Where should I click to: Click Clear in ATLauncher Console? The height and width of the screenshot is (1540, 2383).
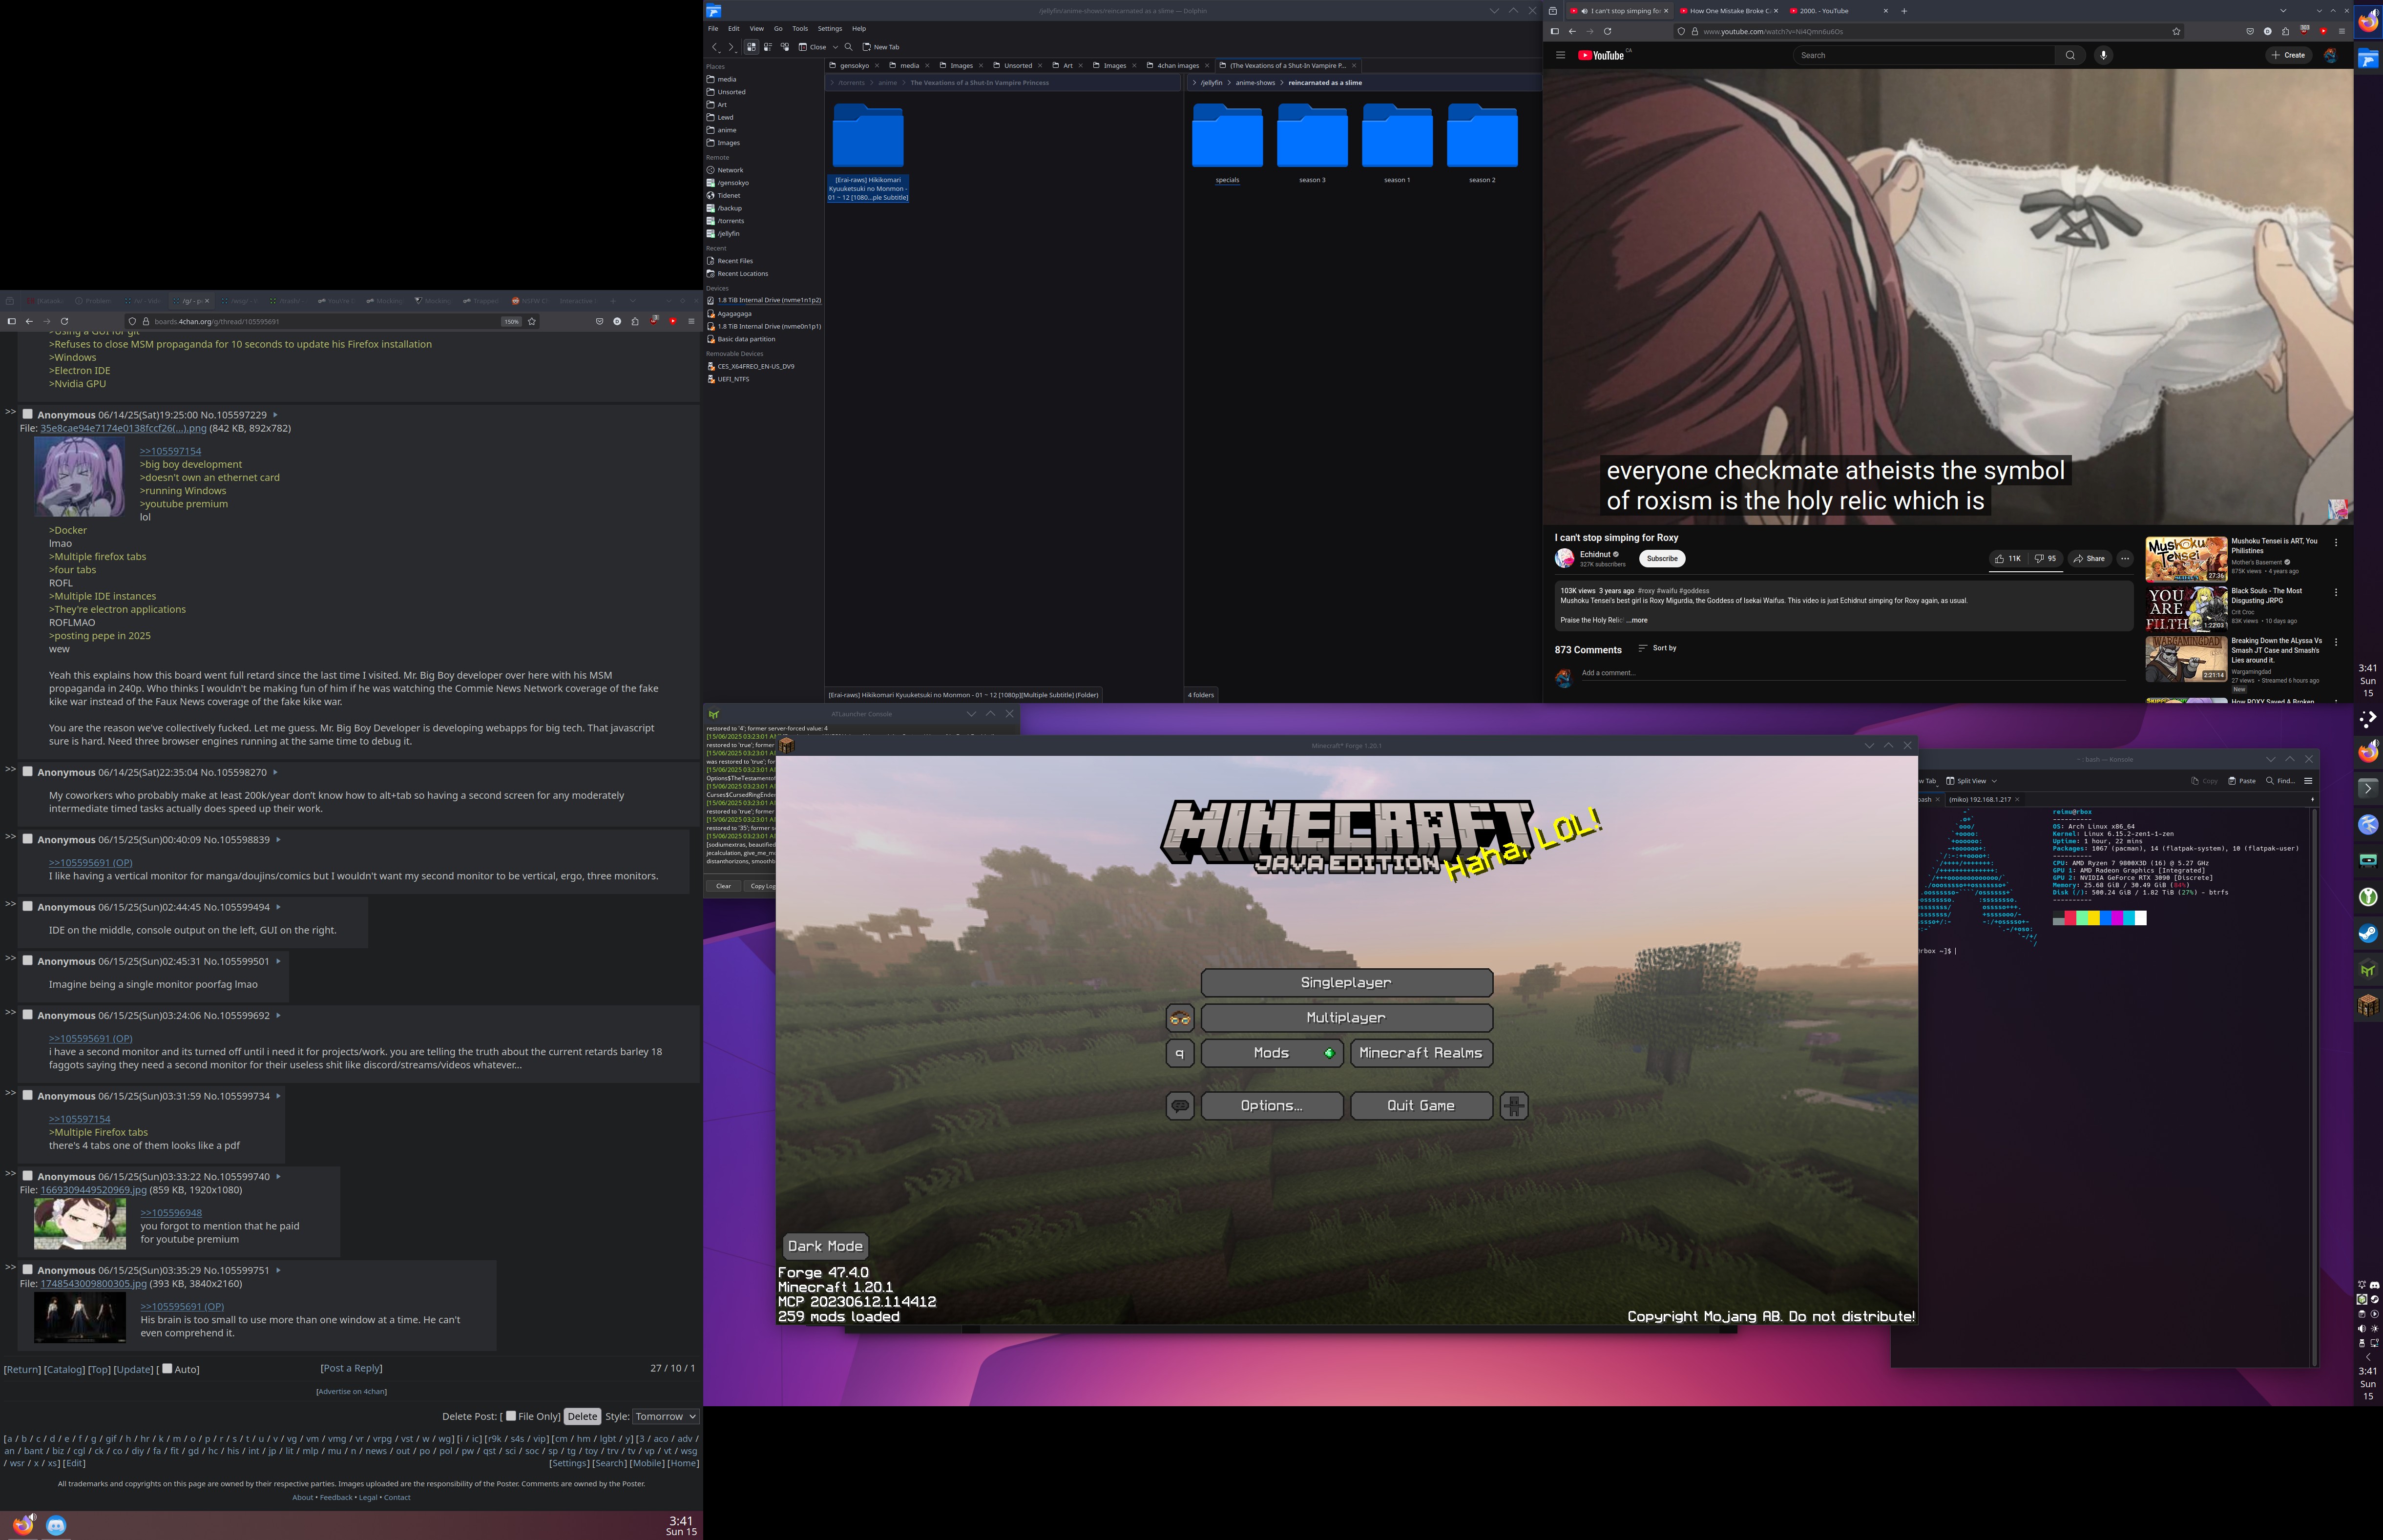click(723, 886)
